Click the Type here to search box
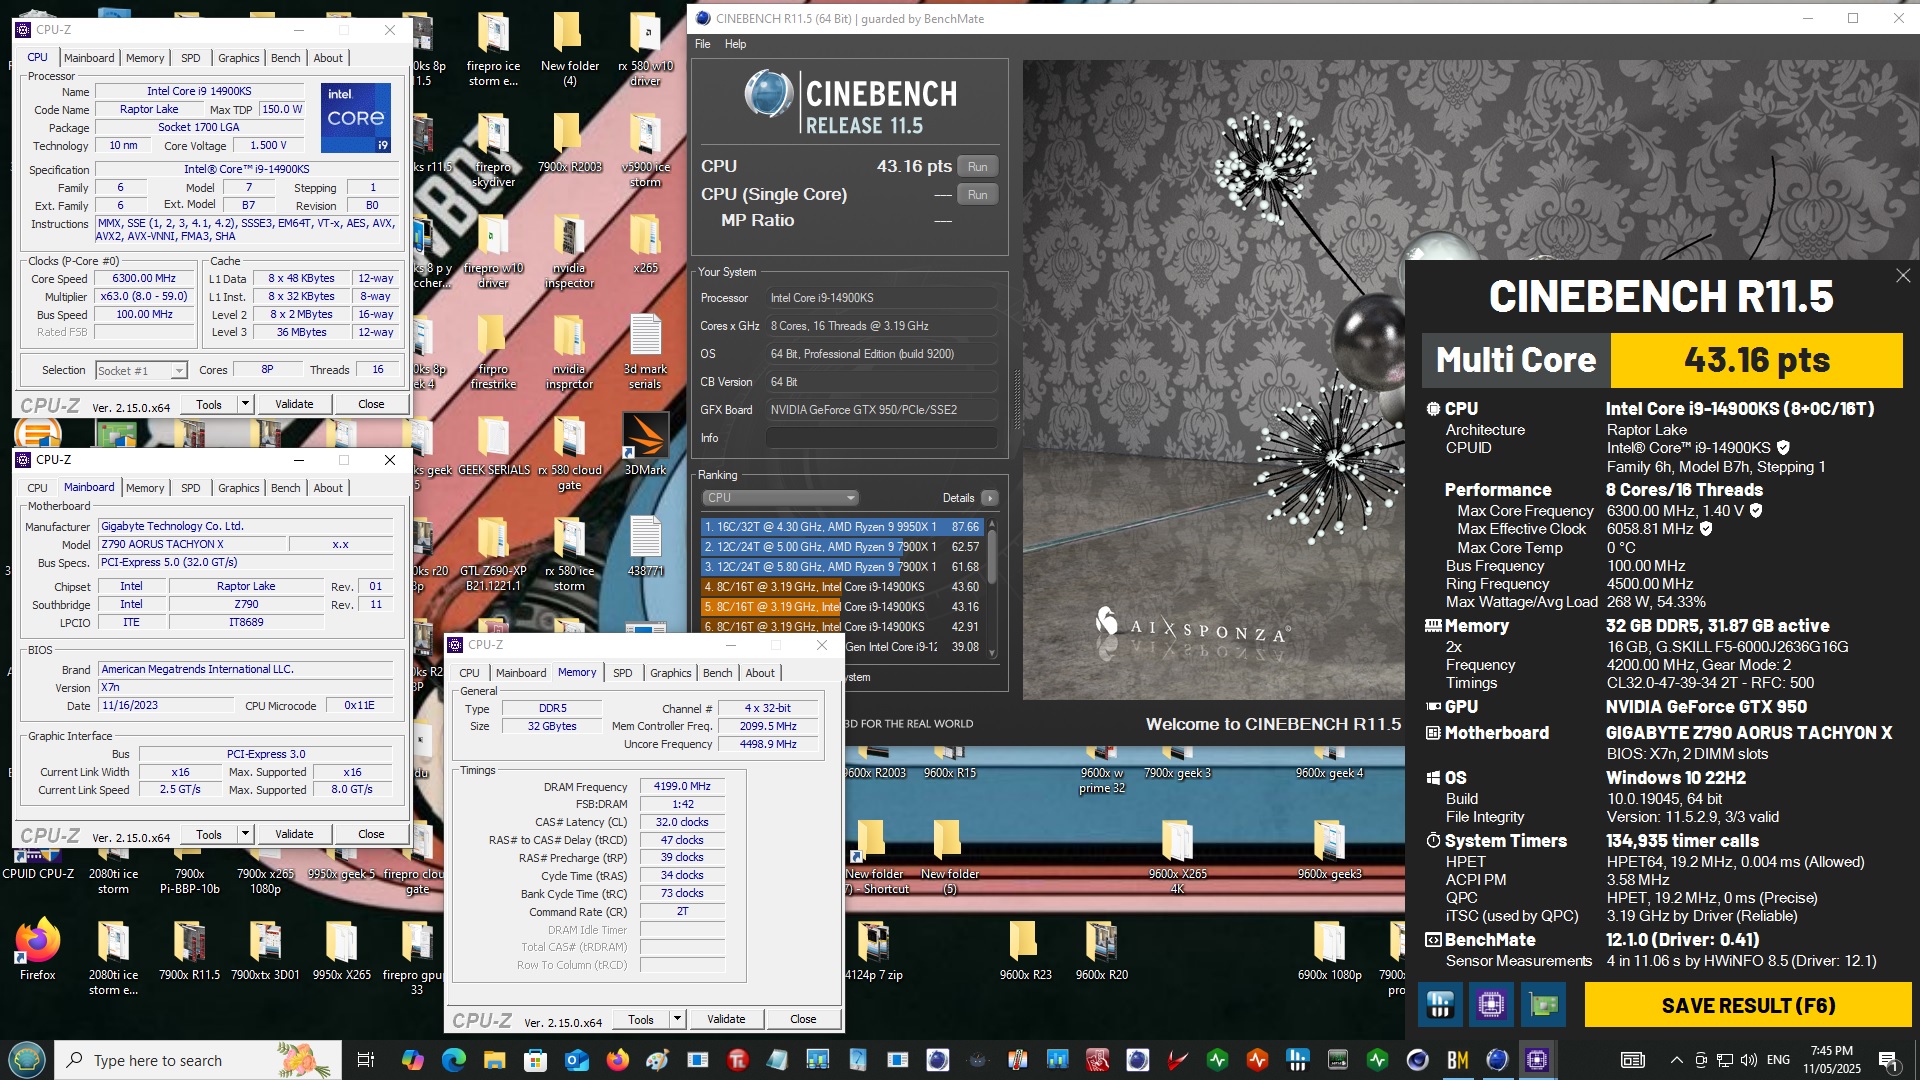 [x=198, y=1060]
